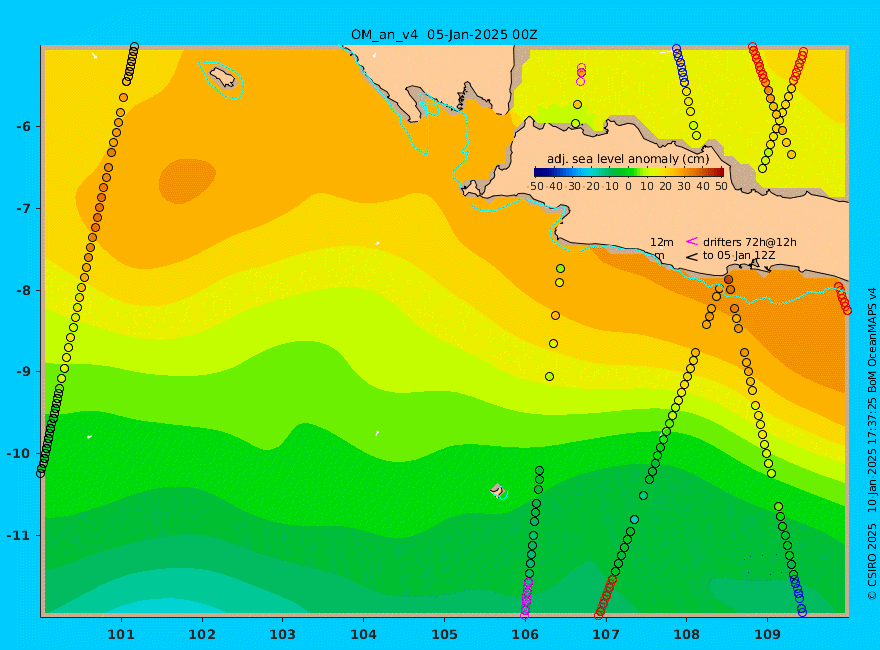Click the magenta drifter arrow legend symbol
The height and width of the screenshot is (650, 880).
coord(692,241)
